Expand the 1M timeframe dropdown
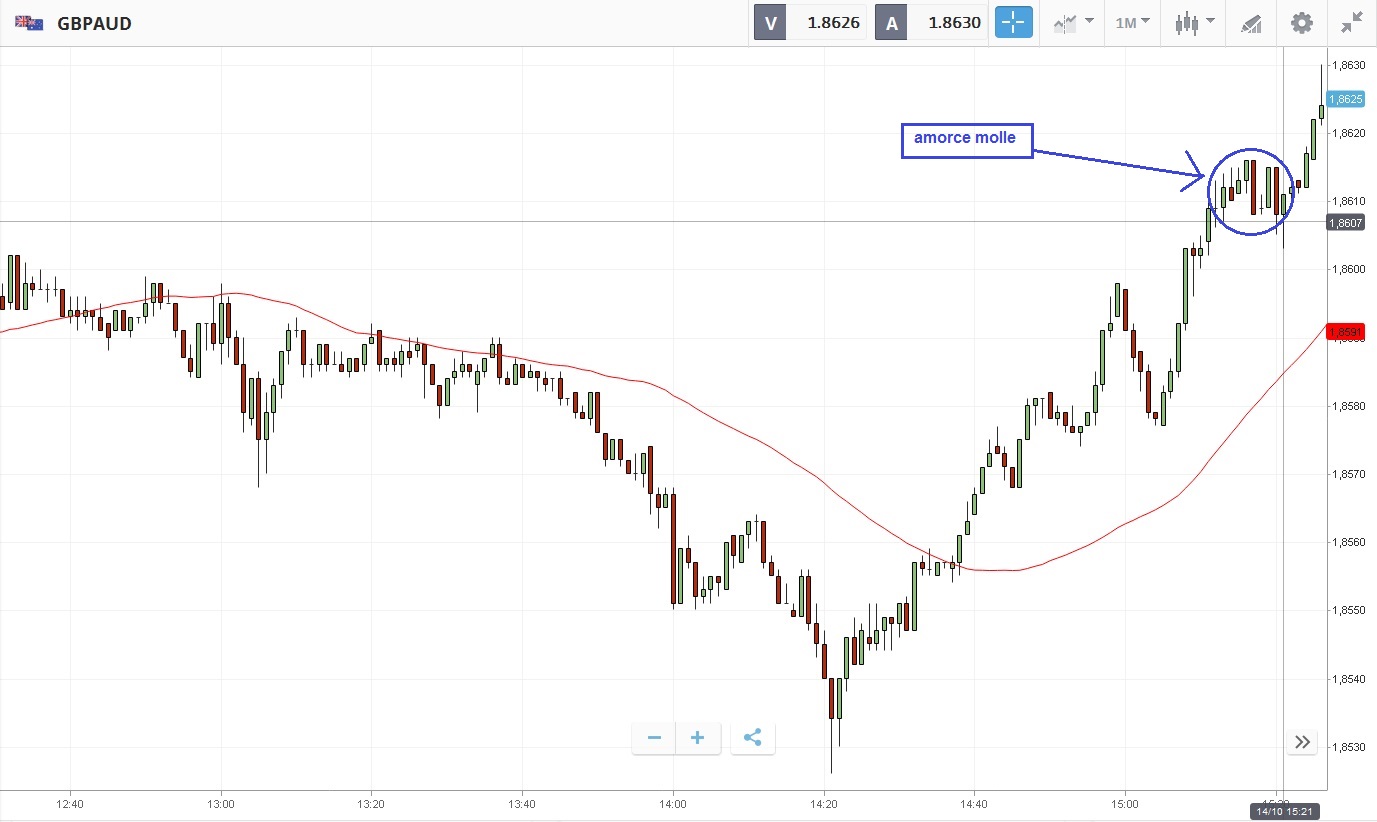 click(x=1133, y=22)
